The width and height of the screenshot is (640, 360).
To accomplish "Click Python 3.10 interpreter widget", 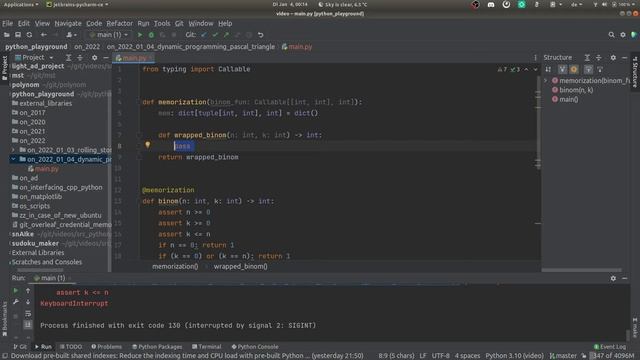I will 514,356.
